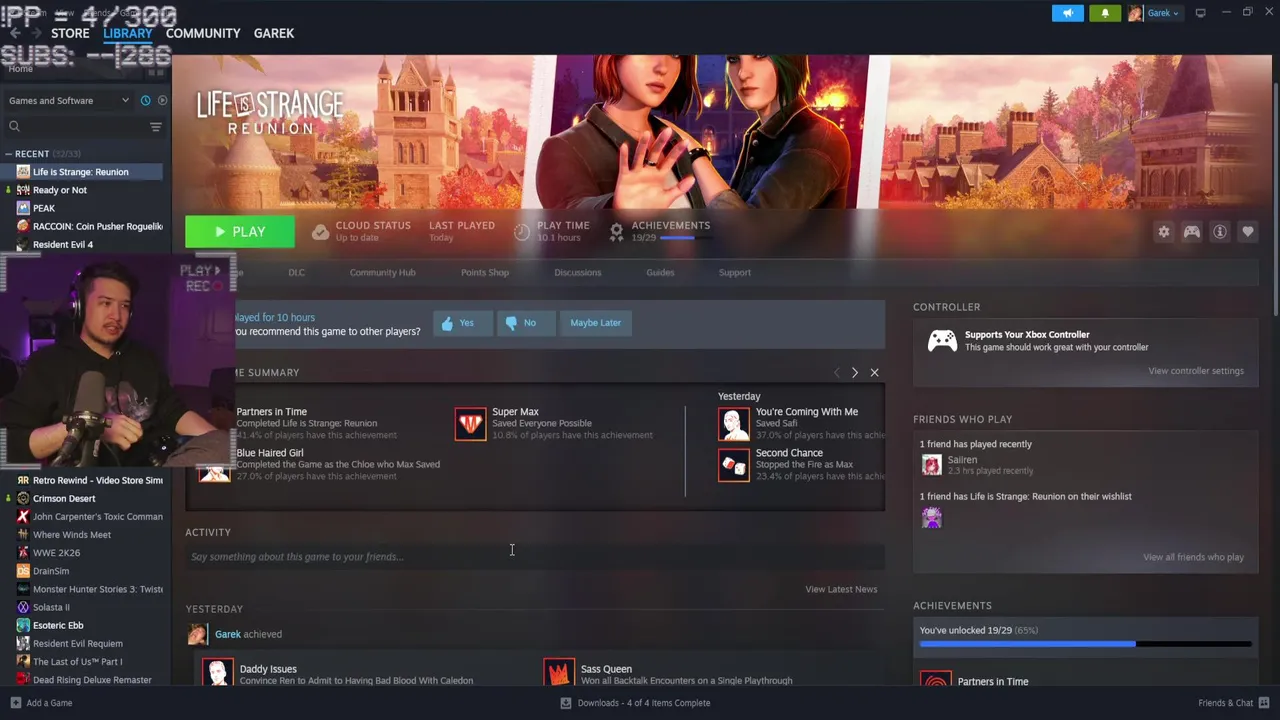Show game info with the info icon
Viewport: 1280px width, 720px height.
[x=1220, y=232]
